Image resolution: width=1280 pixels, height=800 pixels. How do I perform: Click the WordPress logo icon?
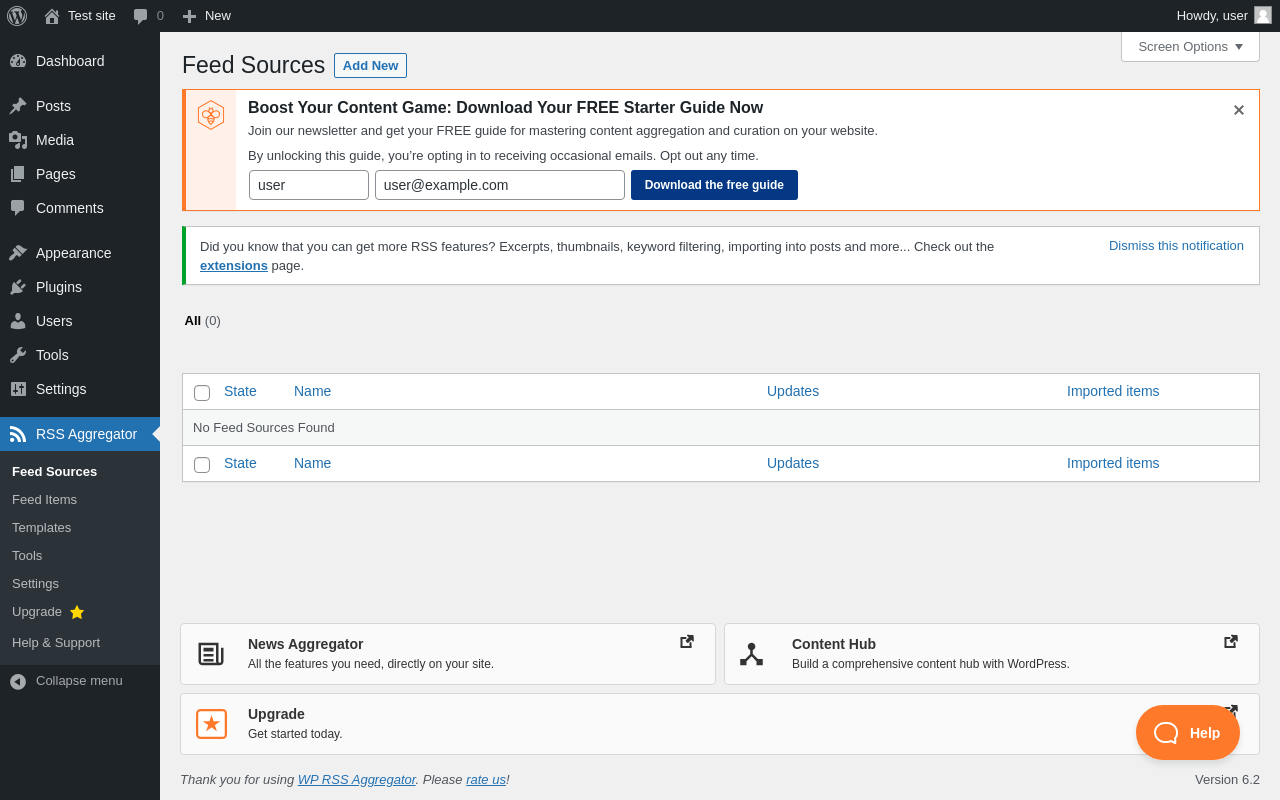pos(17,16)
